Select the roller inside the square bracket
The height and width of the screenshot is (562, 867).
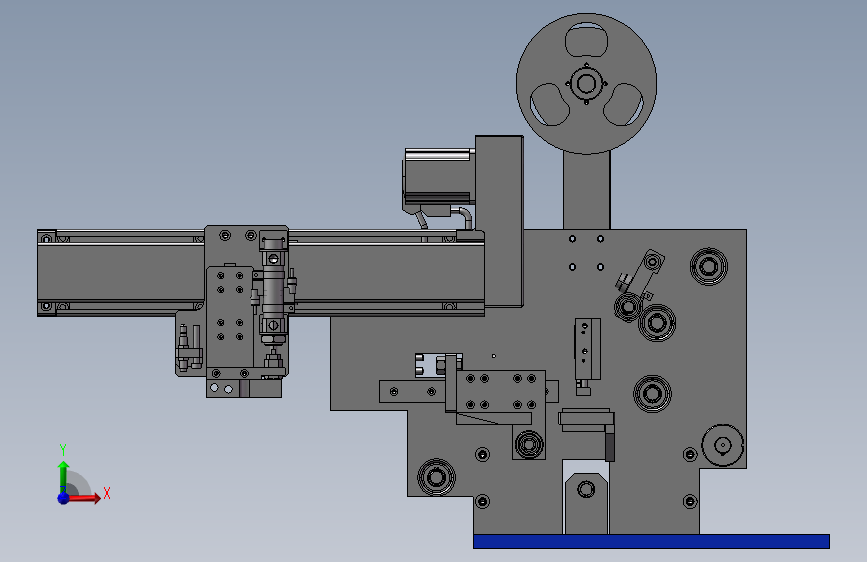pyautogui.click(x=529, y=444)
